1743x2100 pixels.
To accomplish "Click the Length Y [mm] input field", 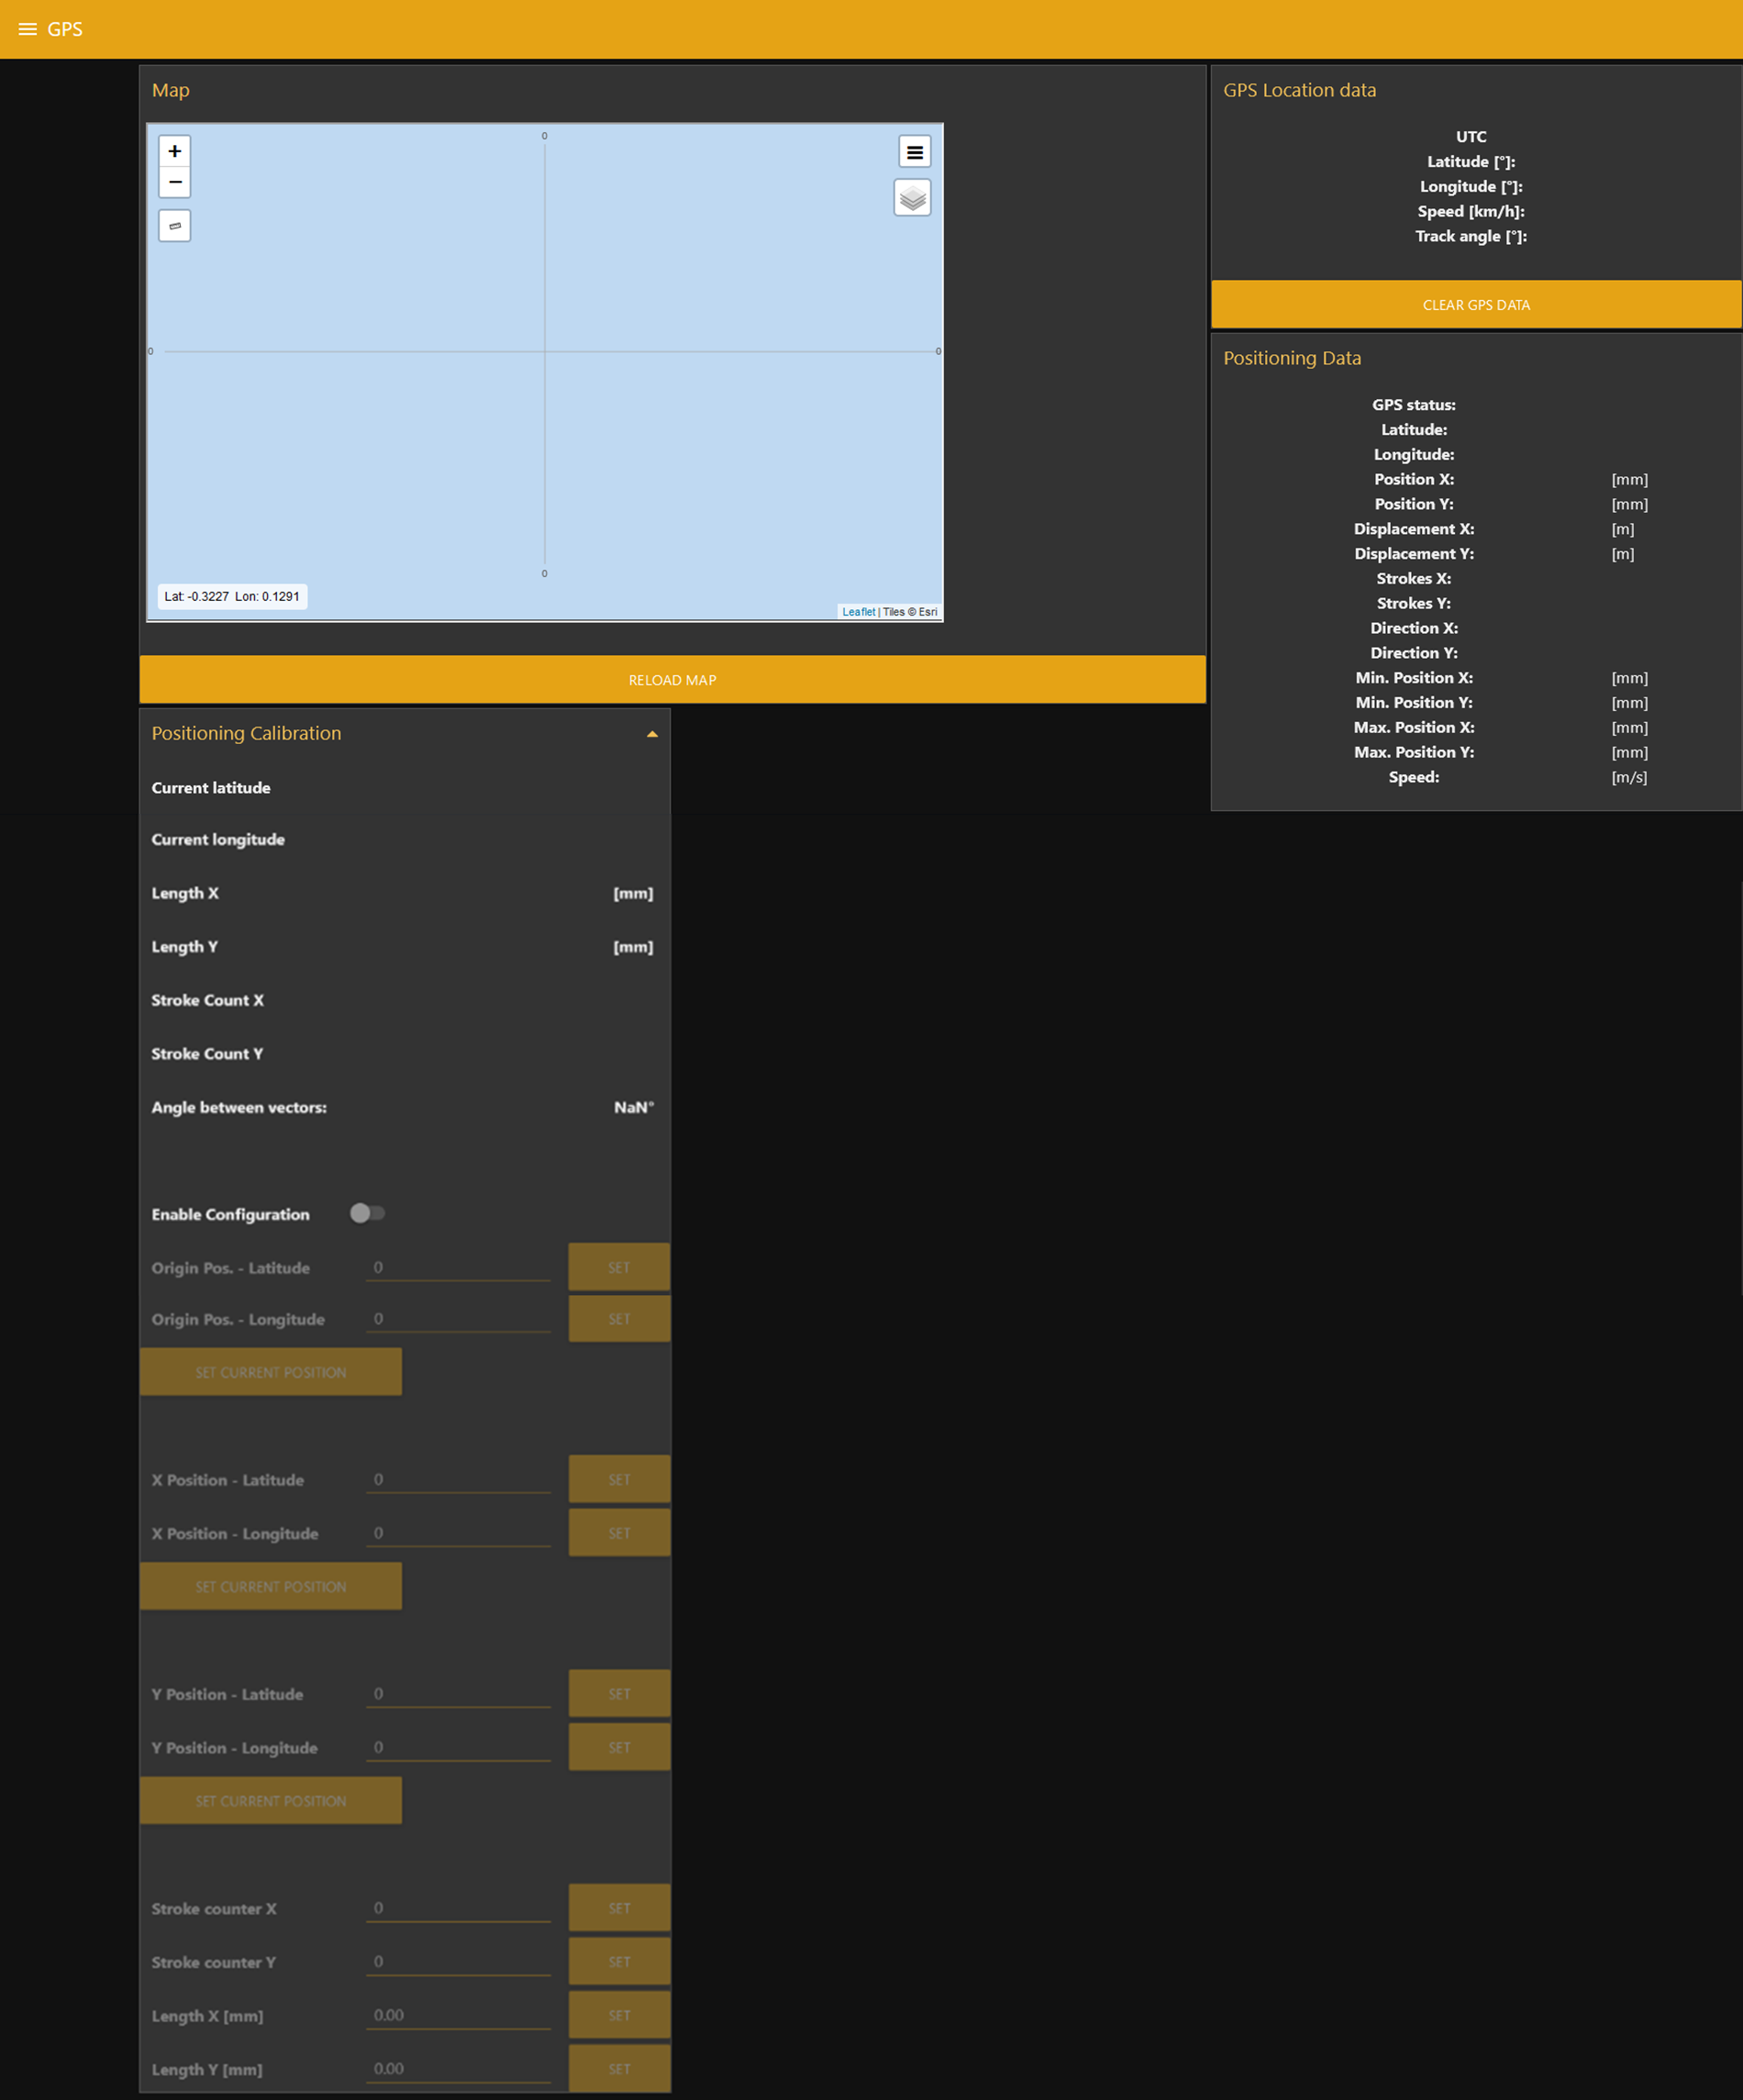I will click(458, 2068).
